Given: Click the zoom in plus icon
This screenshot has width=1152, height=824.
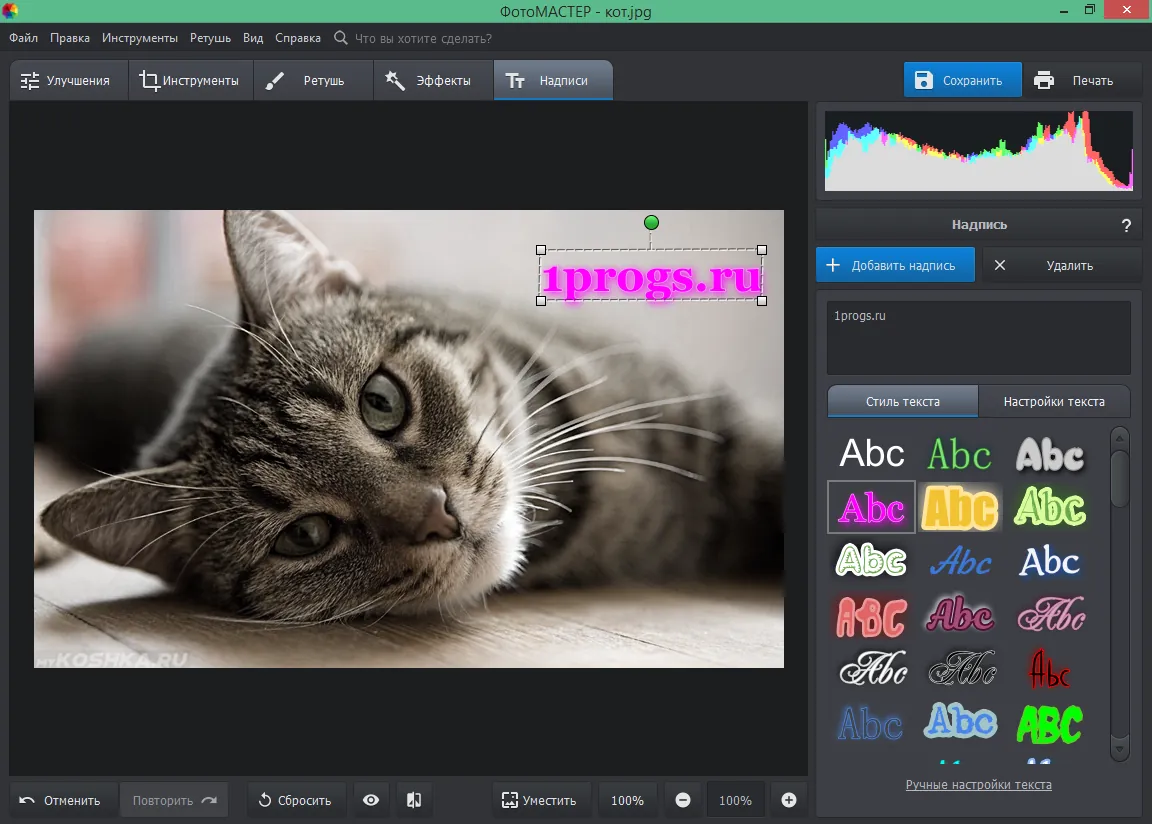Looking at the screenshot, I should [788, 800].
